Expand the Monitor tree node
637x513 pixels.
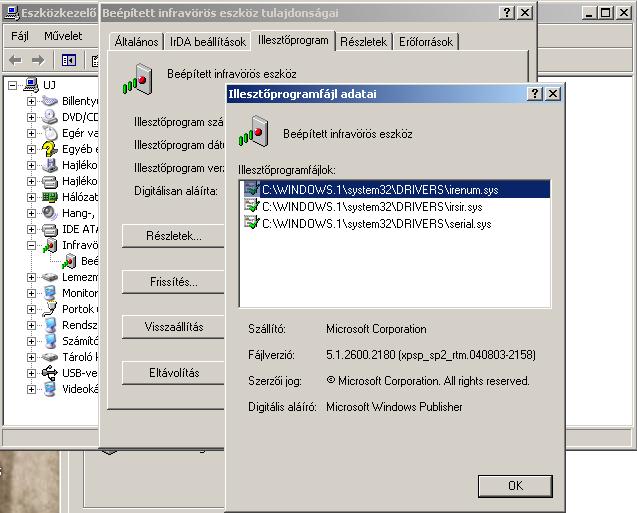click(31, 293)
